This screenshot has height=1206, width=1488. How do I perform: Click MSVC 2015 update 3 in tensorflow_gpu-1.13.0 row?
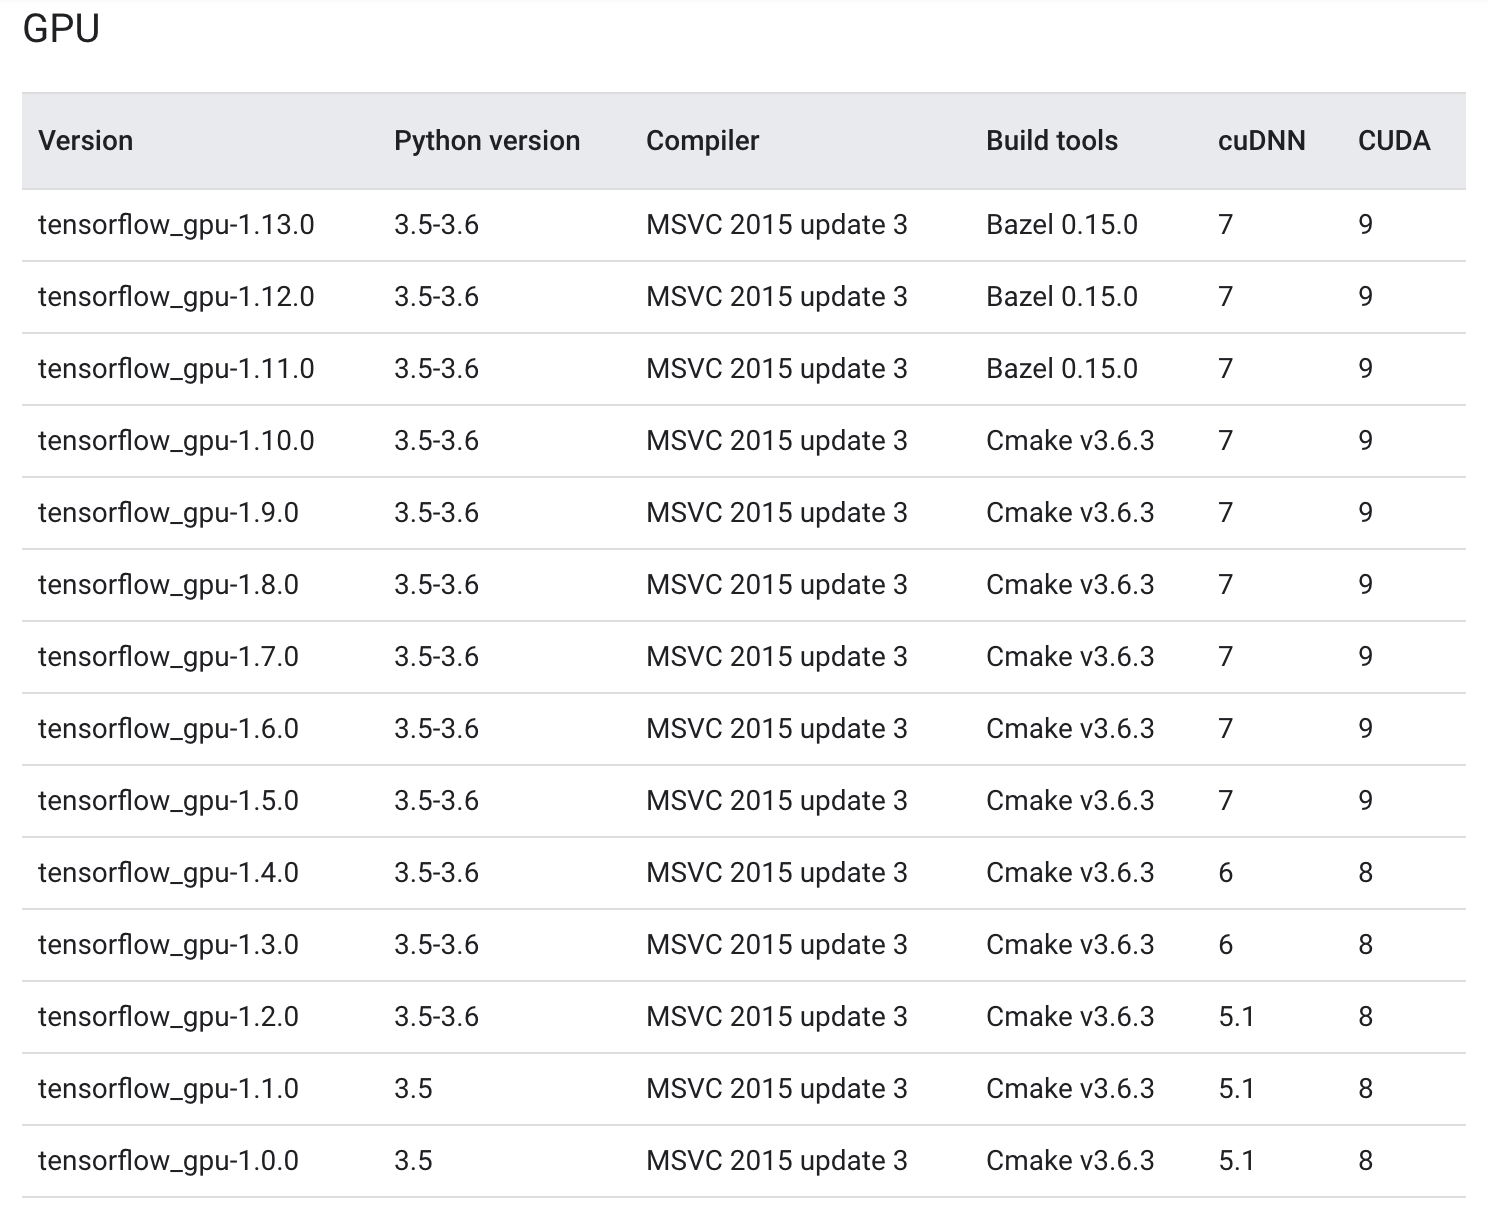[777, 224]
